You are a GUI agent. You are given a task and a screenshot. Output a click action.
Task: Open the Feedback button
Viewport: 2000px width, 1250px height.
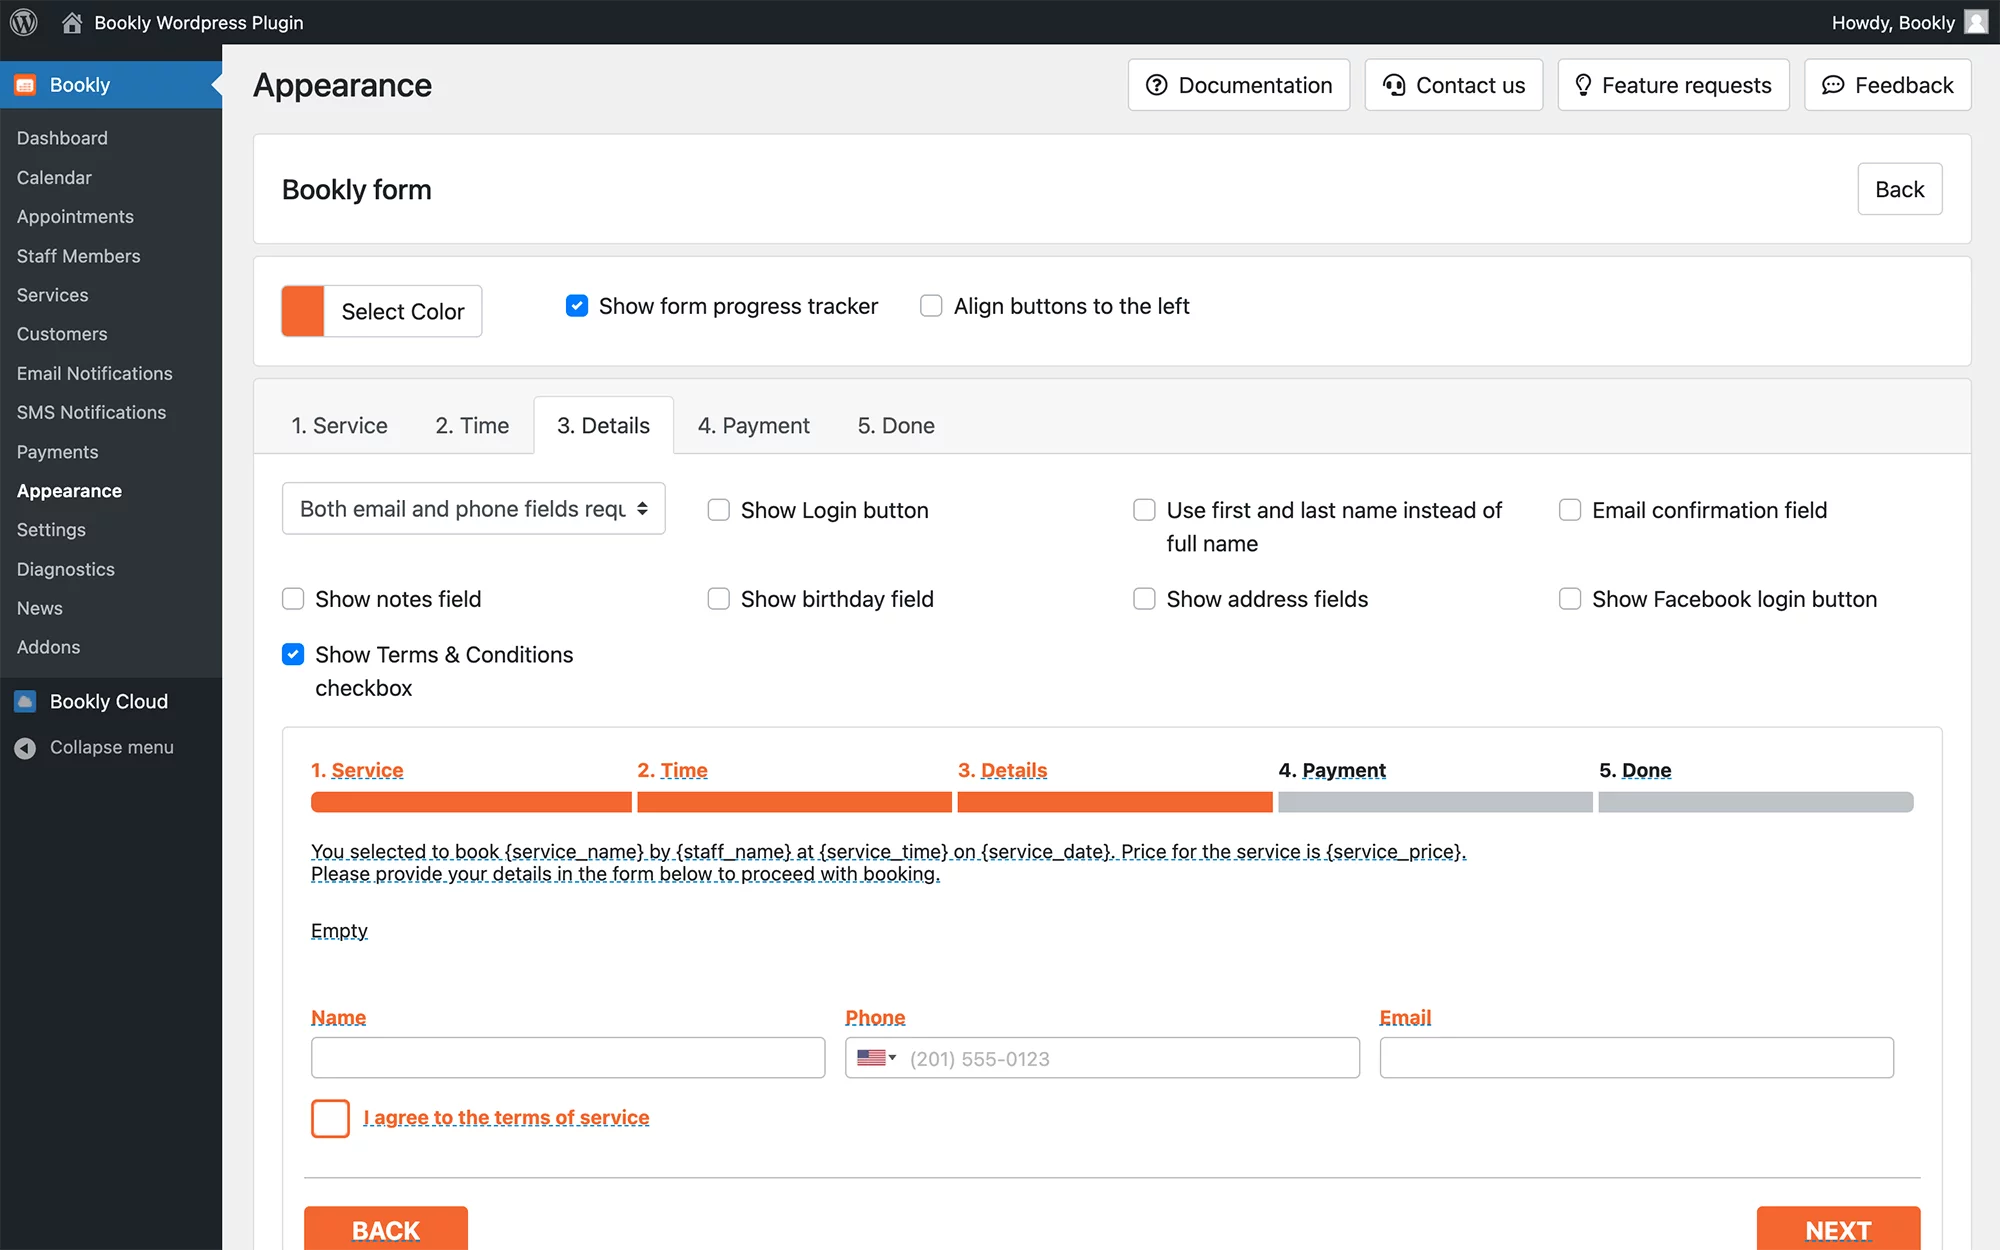click(1888, 85)
